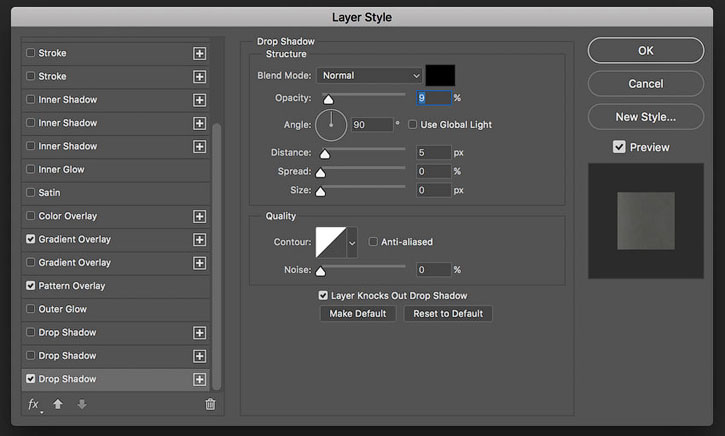This screenshot has height=436, width=725.
Task: Click the Contour curve thumbnail
Action: (x=331, y=242)
